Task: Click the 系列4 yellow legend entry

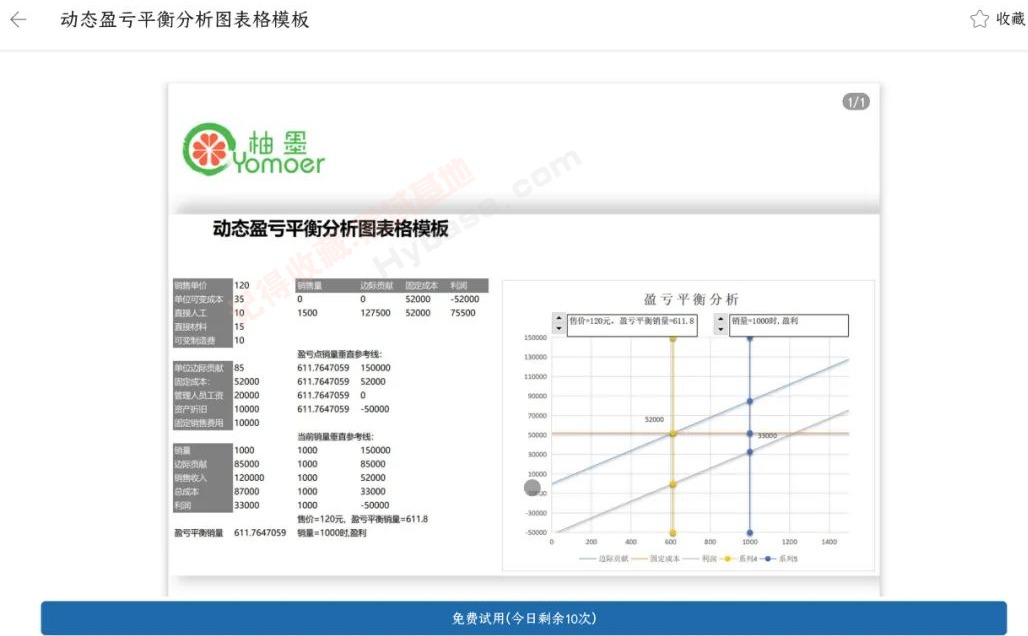Action: (739, 559)
